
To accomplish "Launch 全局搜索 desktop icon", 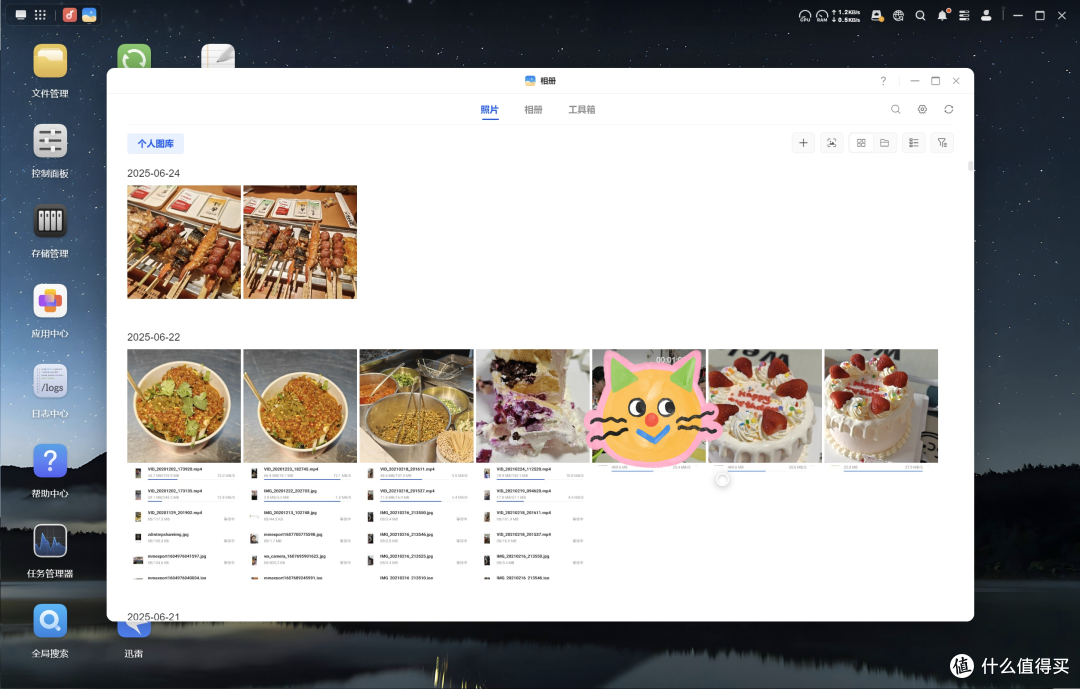I will (x=50, y=621).
